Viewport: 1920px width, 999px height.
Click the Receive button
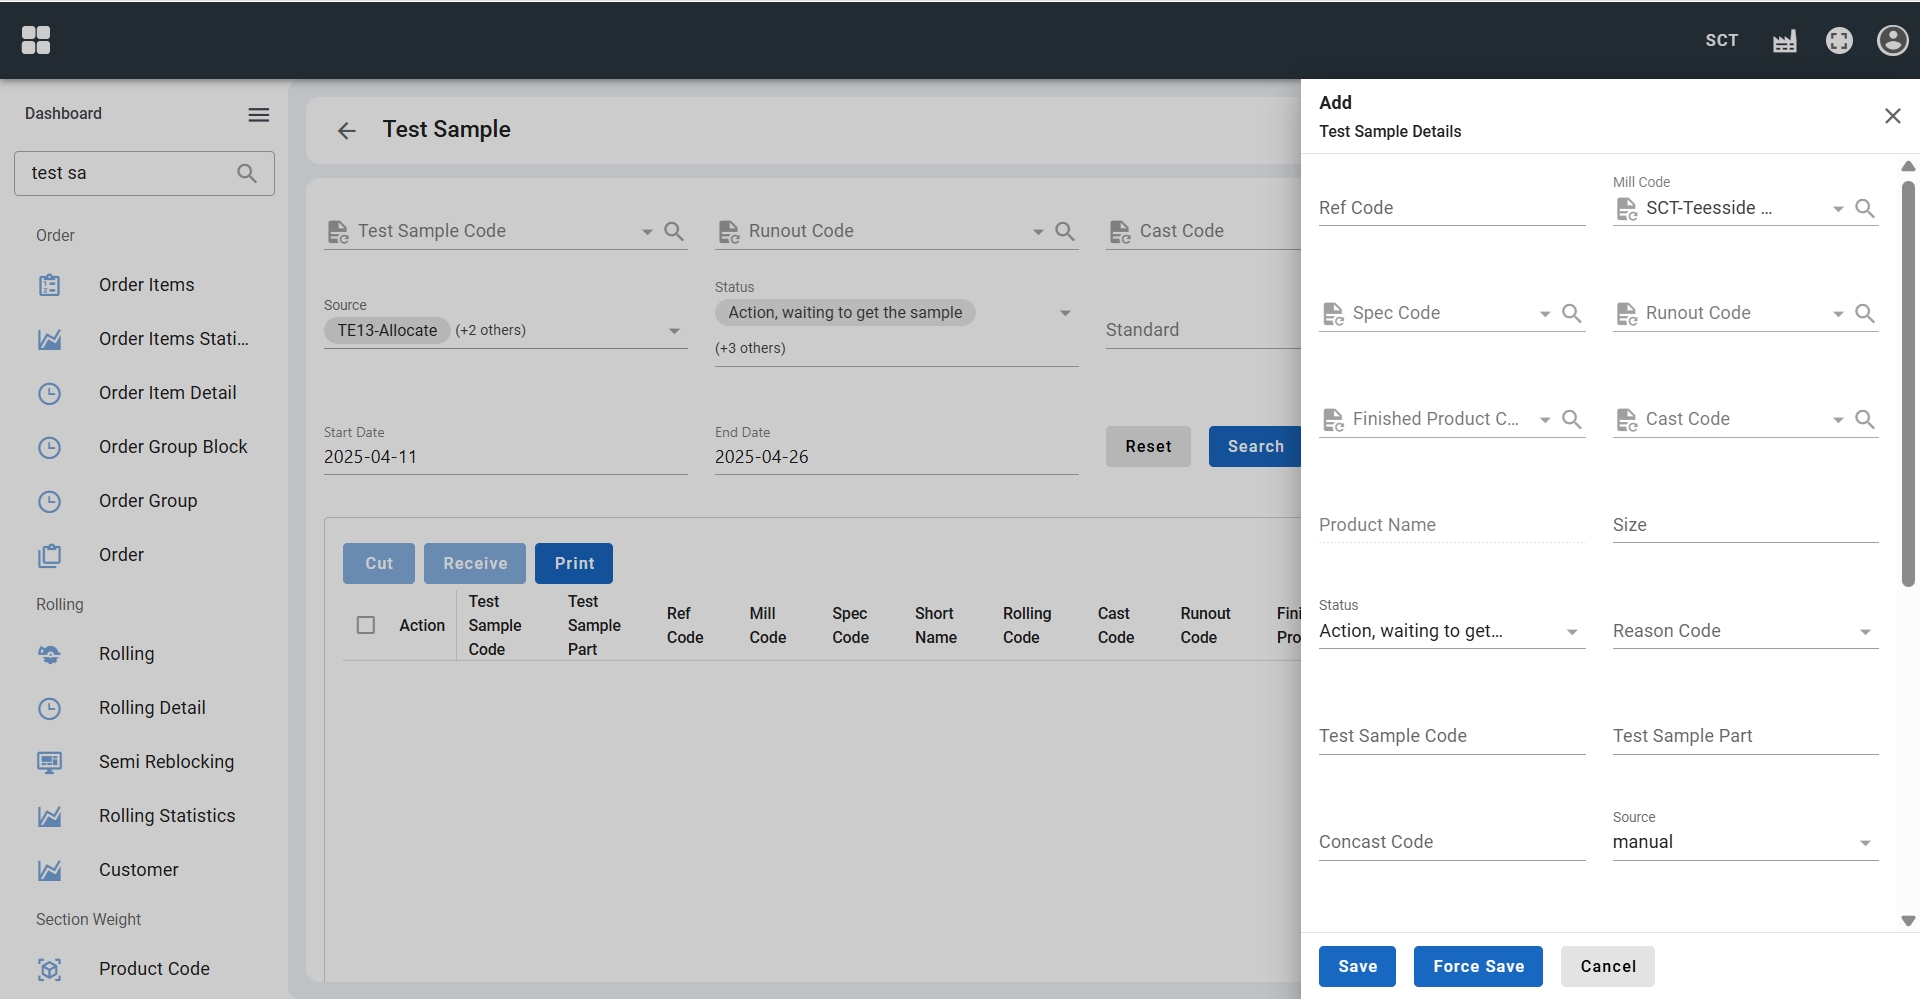[x=475, y=563]
